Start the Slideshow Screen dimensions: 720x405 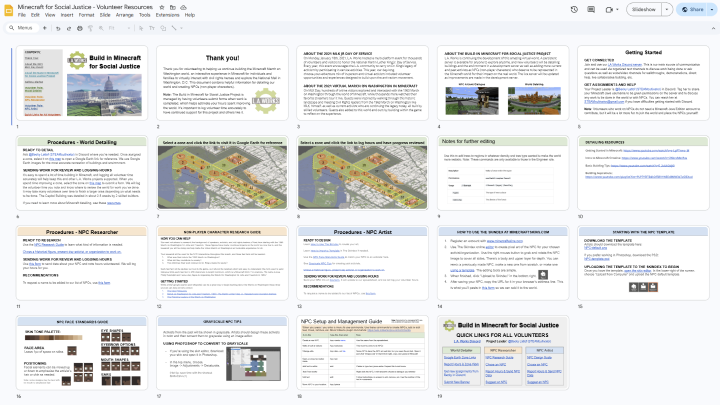(643, 9)
